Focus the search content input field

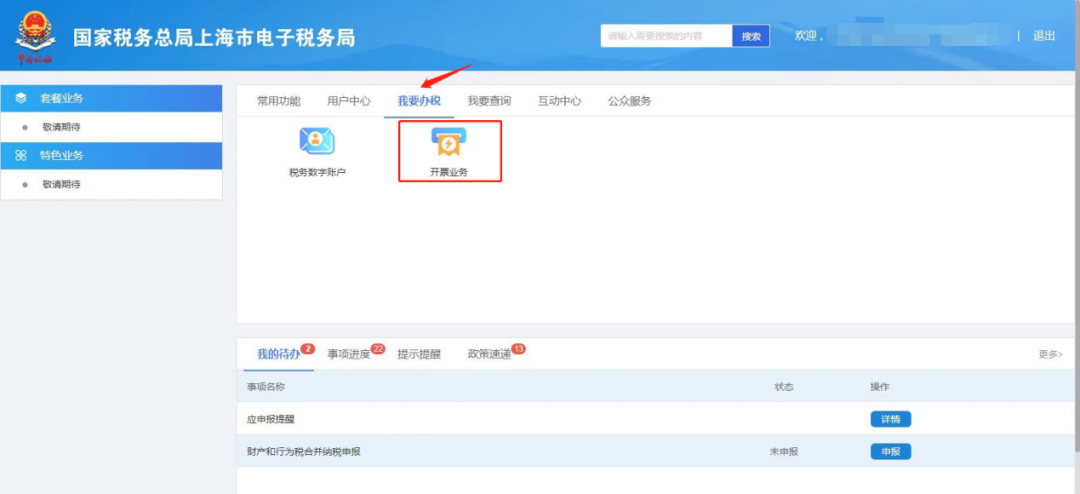(666, 37)
